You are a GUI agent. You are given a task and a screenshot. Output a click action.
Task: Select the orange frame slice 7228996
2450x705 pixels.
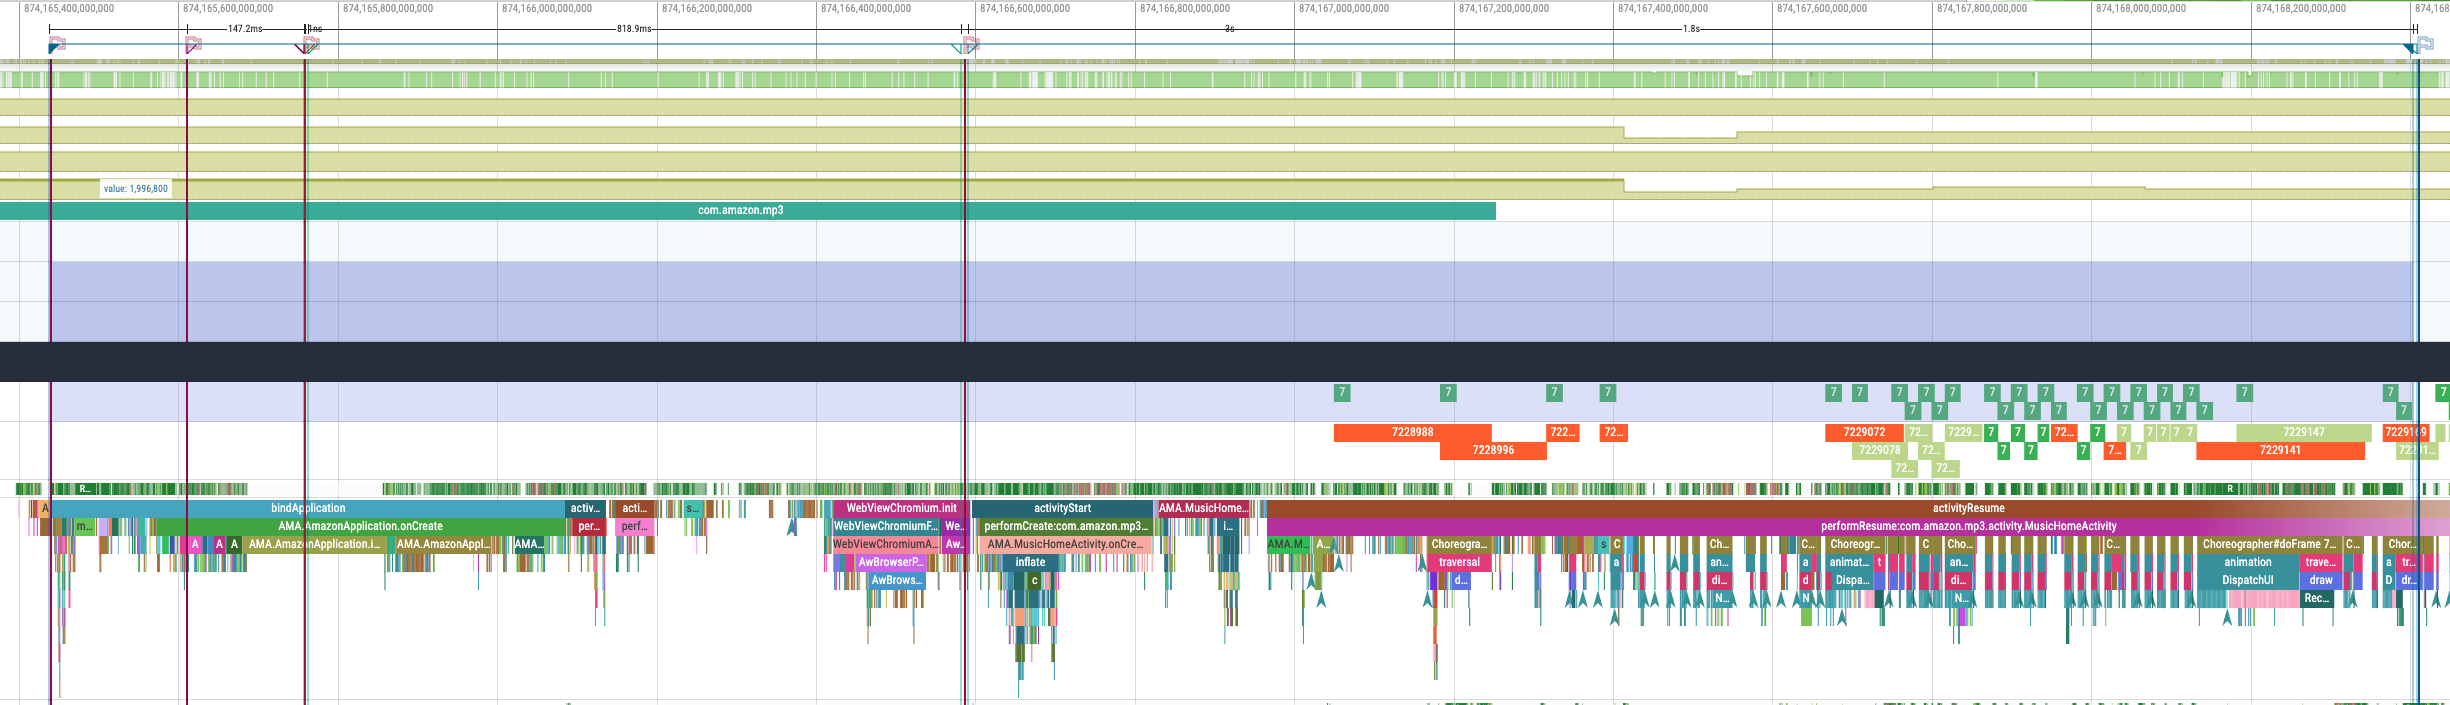1492,450
